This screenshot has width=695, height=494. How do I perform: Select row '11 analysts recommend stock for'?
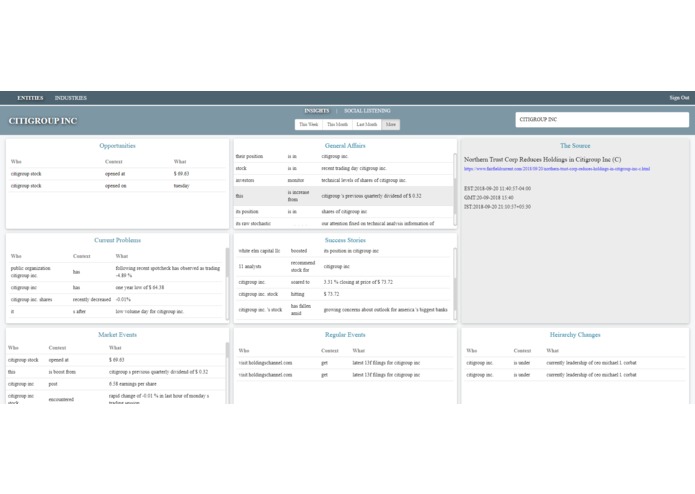pos(344,267)
